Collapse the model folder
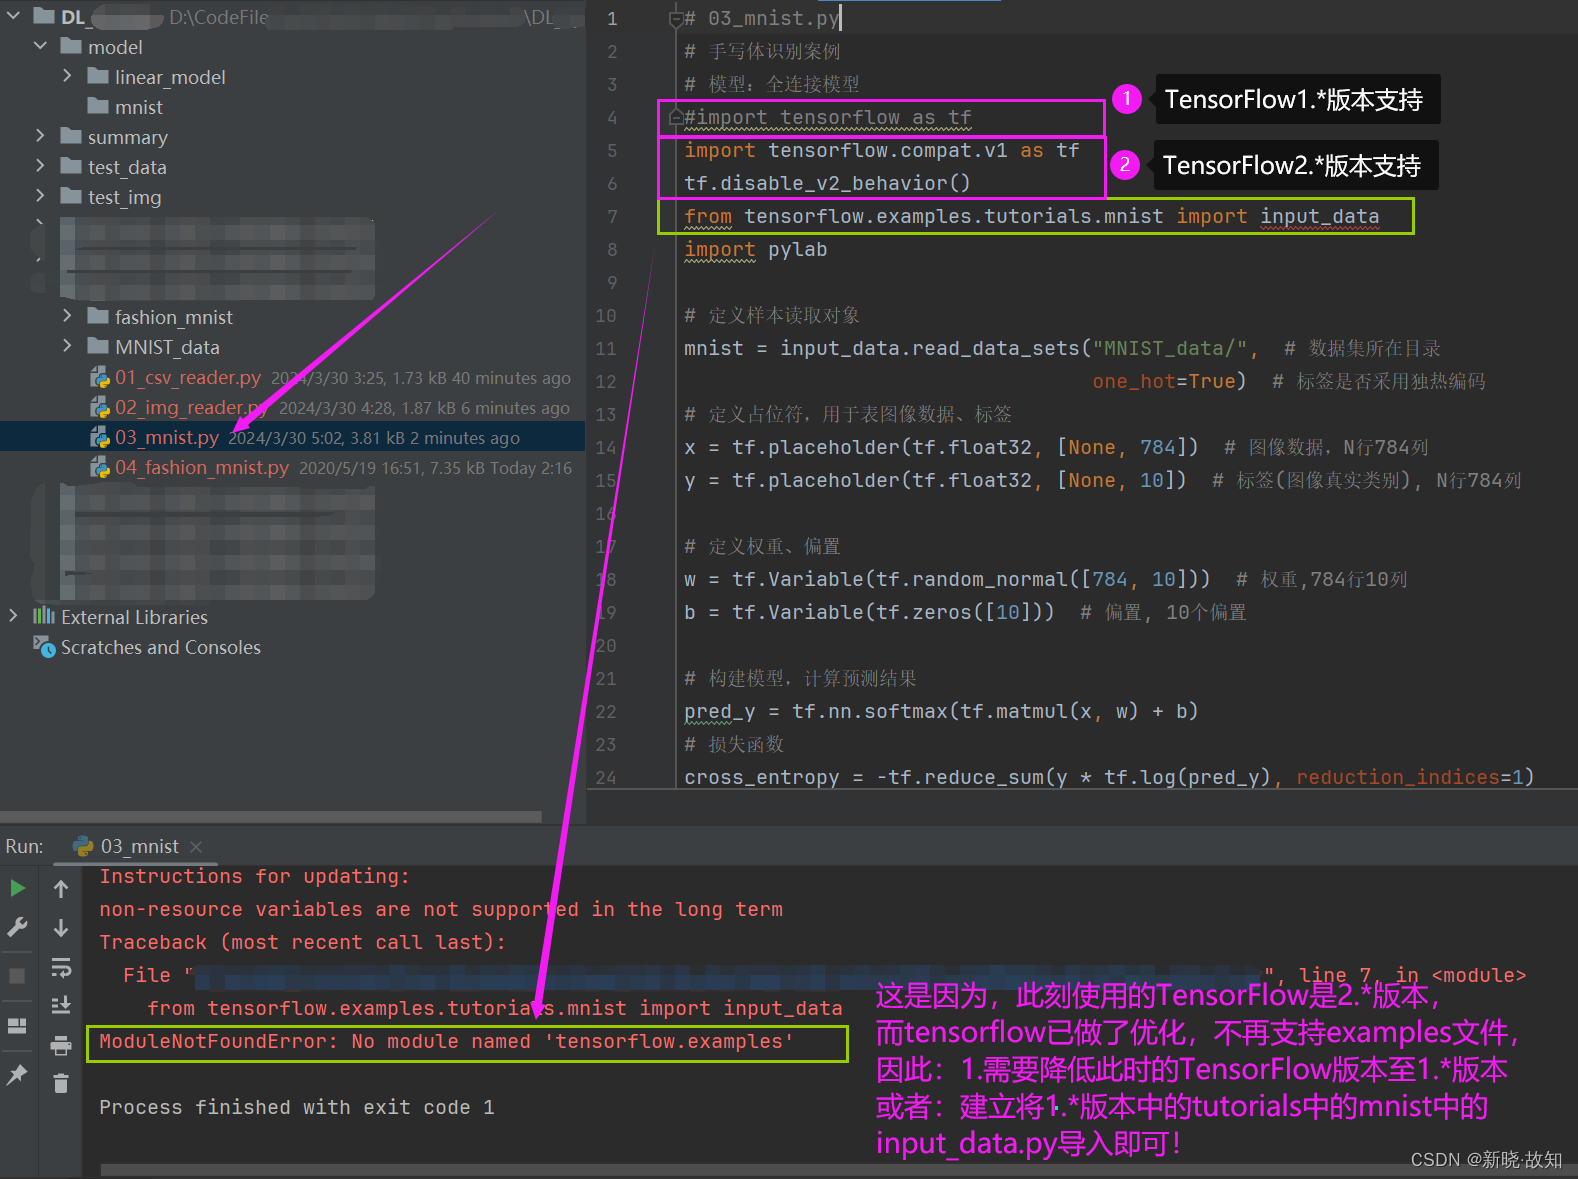The image size is (1578, 1179). [40, 46]
